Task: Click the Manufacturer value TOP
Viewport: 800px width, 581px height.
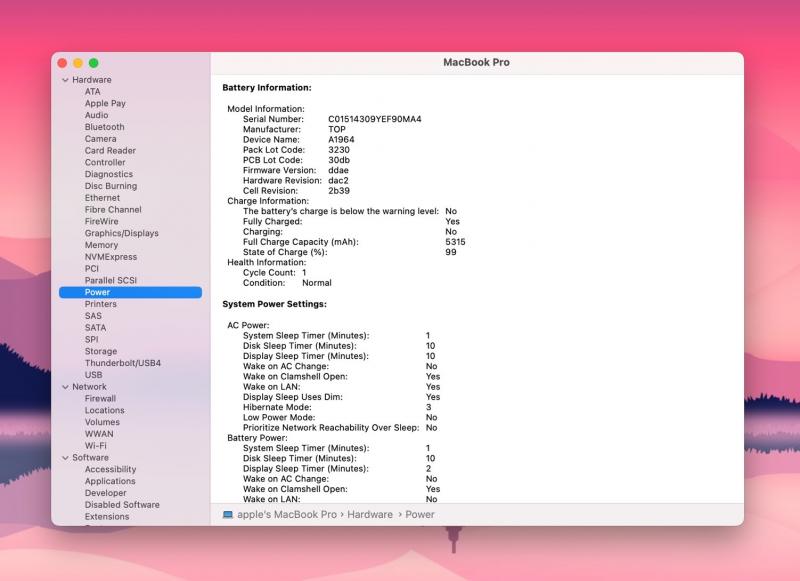Action: click(x=337, y=129)
